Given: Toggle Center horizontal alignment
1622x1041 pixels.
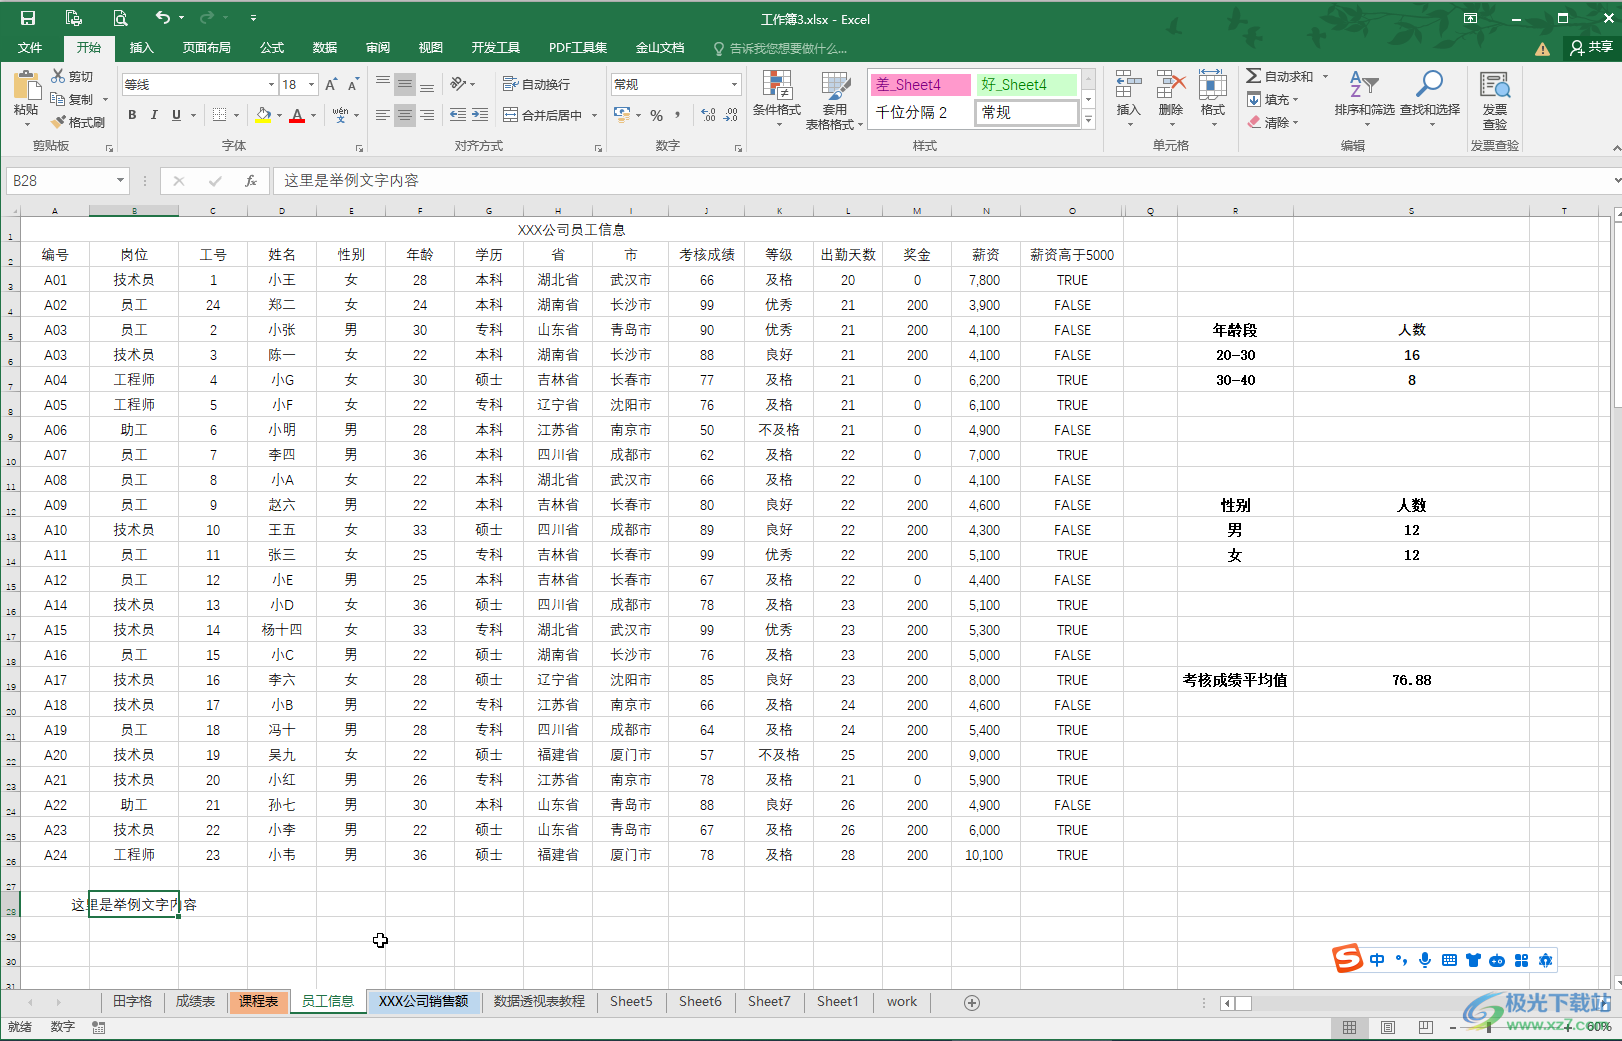Looking at the screenshot, I should point(404,115).
